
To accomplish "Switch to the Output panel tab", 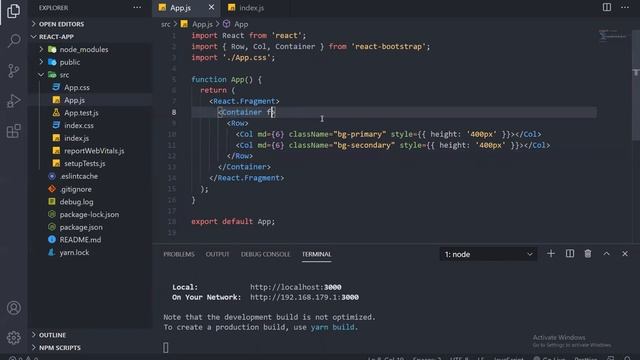I will (217, 254).
